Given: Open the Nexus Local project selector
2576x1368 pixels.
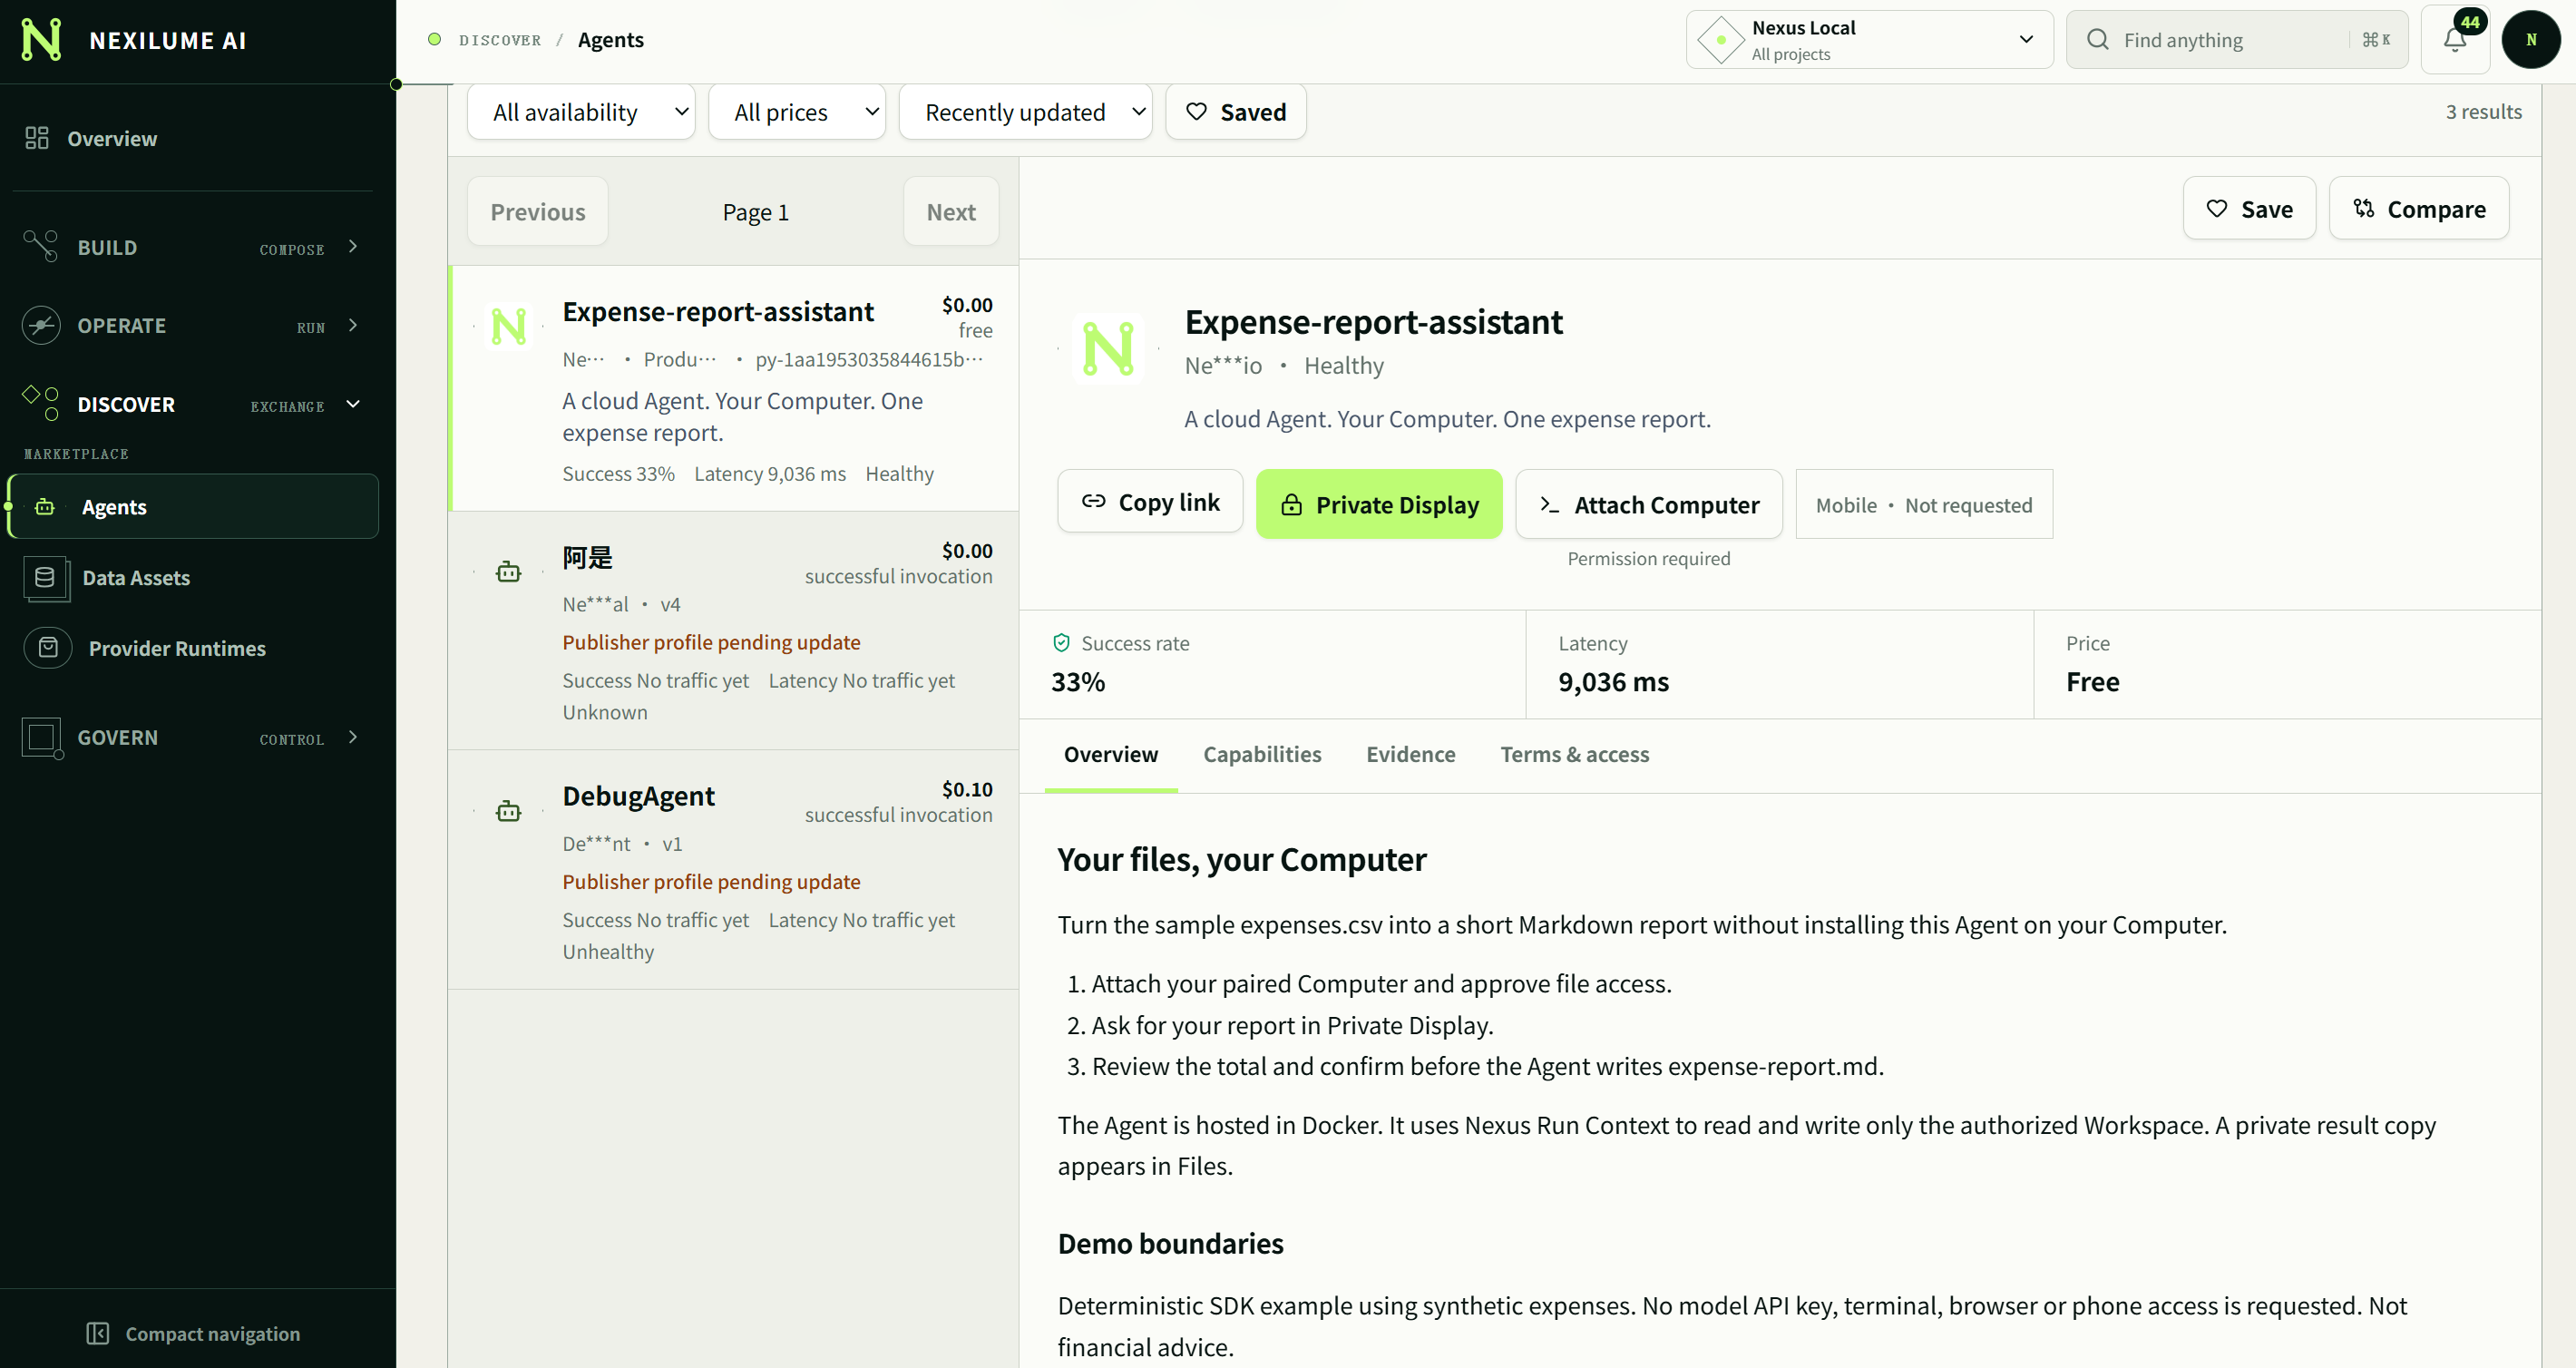Looking at the screenshot, I should tap(1869, 40).
